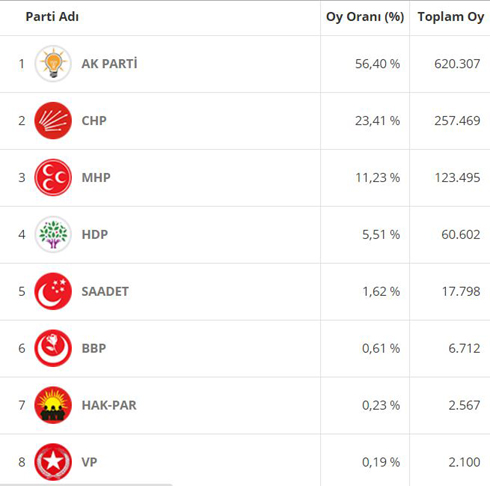Sort by Parti Adı column header
The image size is (490, 486).
(52, 17)
